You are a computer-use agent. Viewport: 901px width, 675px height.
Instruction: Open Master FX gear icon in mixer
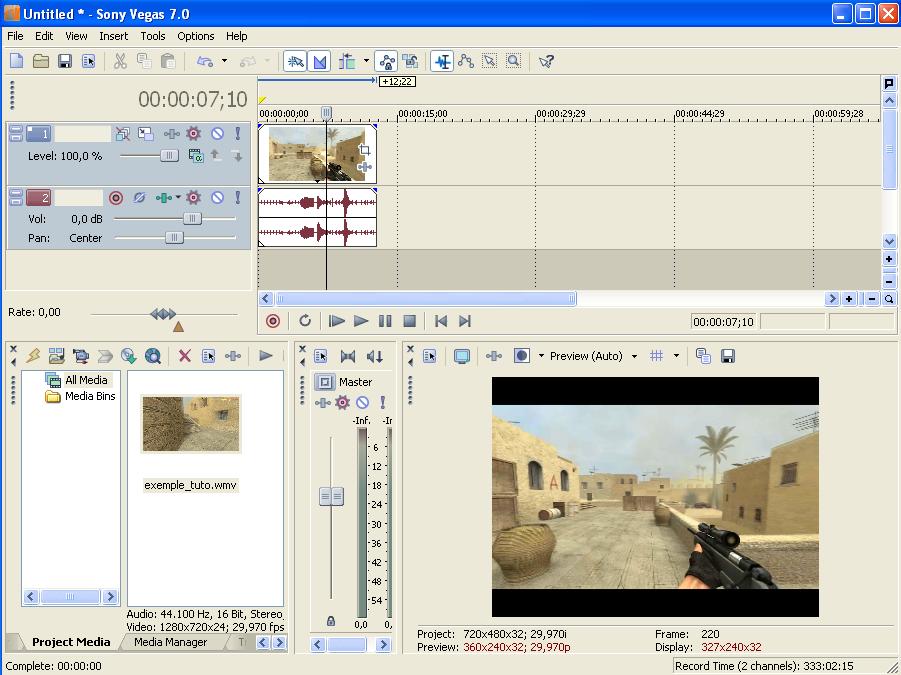click(342, 403)
